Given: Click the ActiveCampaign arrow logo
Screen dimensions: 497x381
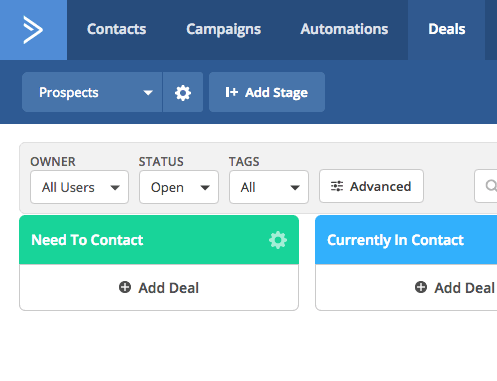Looking at the screenshot, I should 33,30.
